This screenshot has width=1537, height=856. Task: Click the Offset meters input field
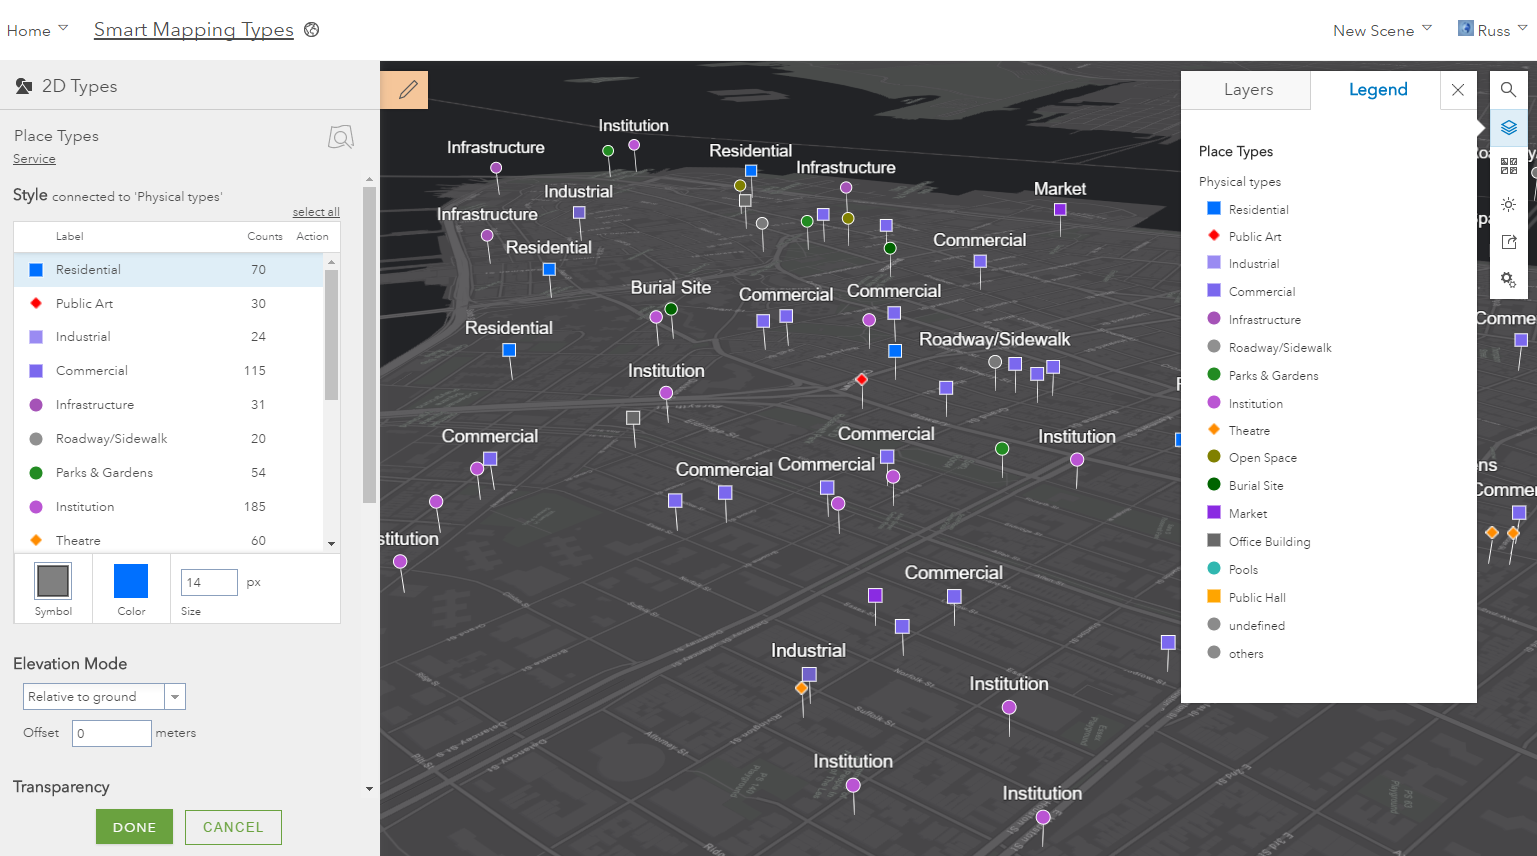point(112,733)
